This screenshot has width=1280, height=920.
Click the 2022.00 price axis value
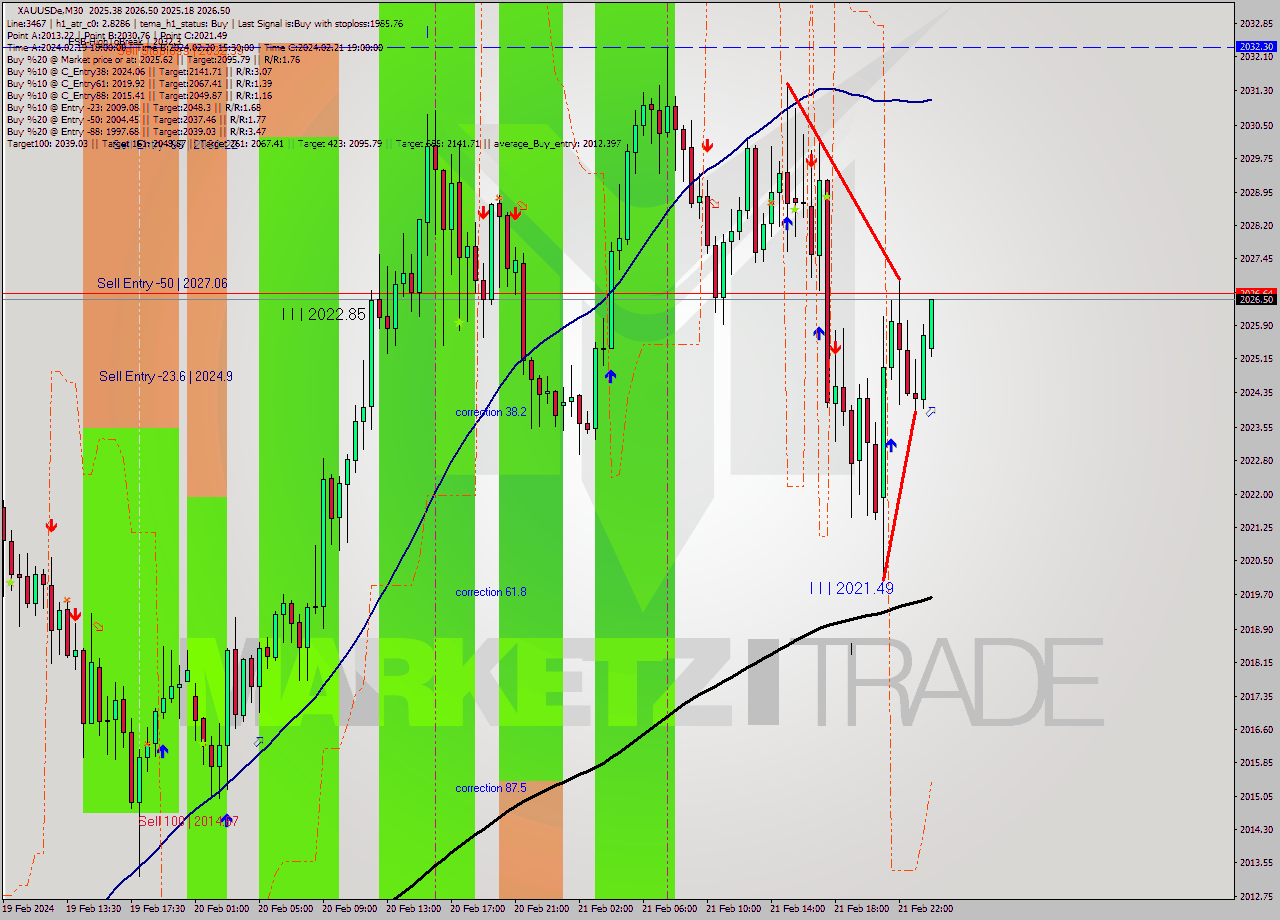tap(1256, 494)
